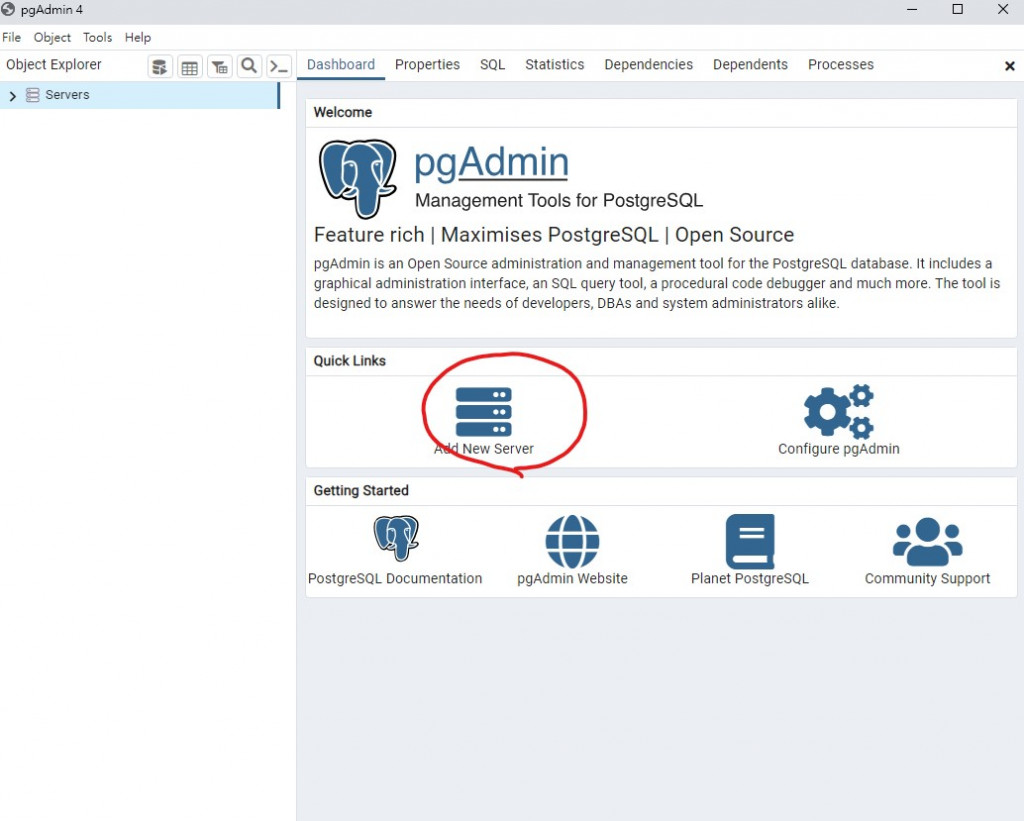Open the Help menu
This screenshot has width=1024, height=821.
pos(138,37)
